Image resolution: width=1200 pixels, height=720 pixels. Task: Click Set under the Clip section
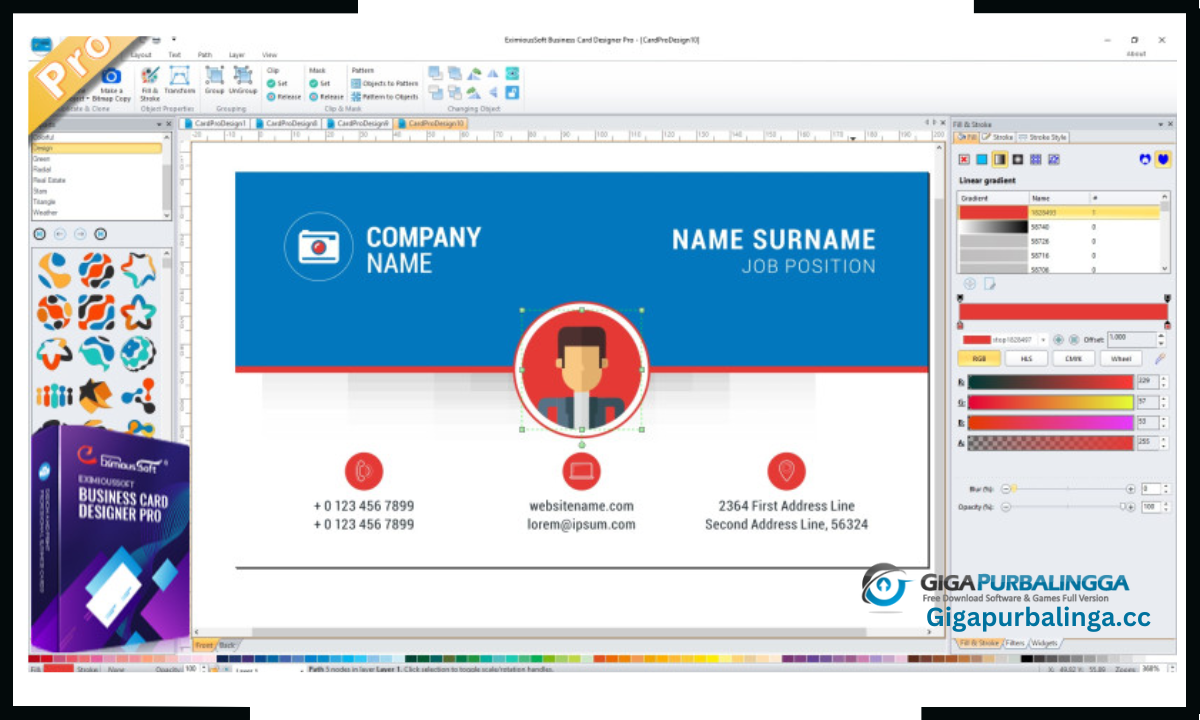click(x=277, y=84)
